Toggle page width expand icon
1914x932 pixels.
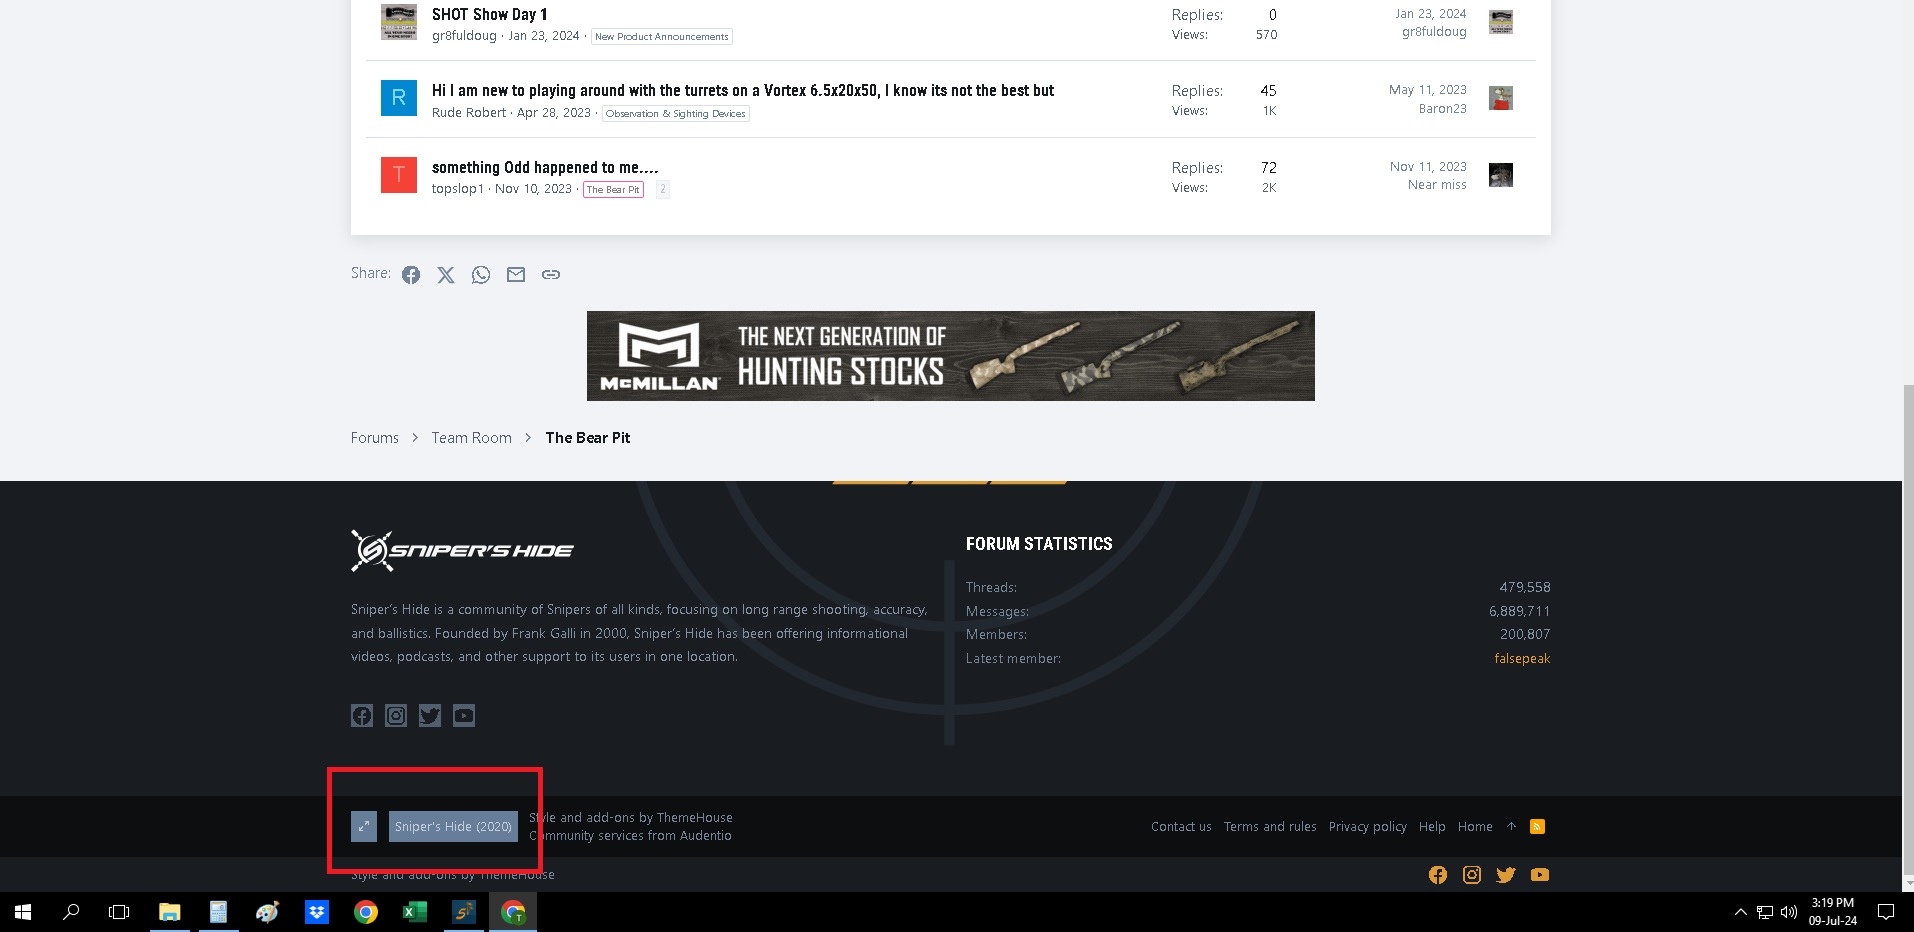click(364, 826)
